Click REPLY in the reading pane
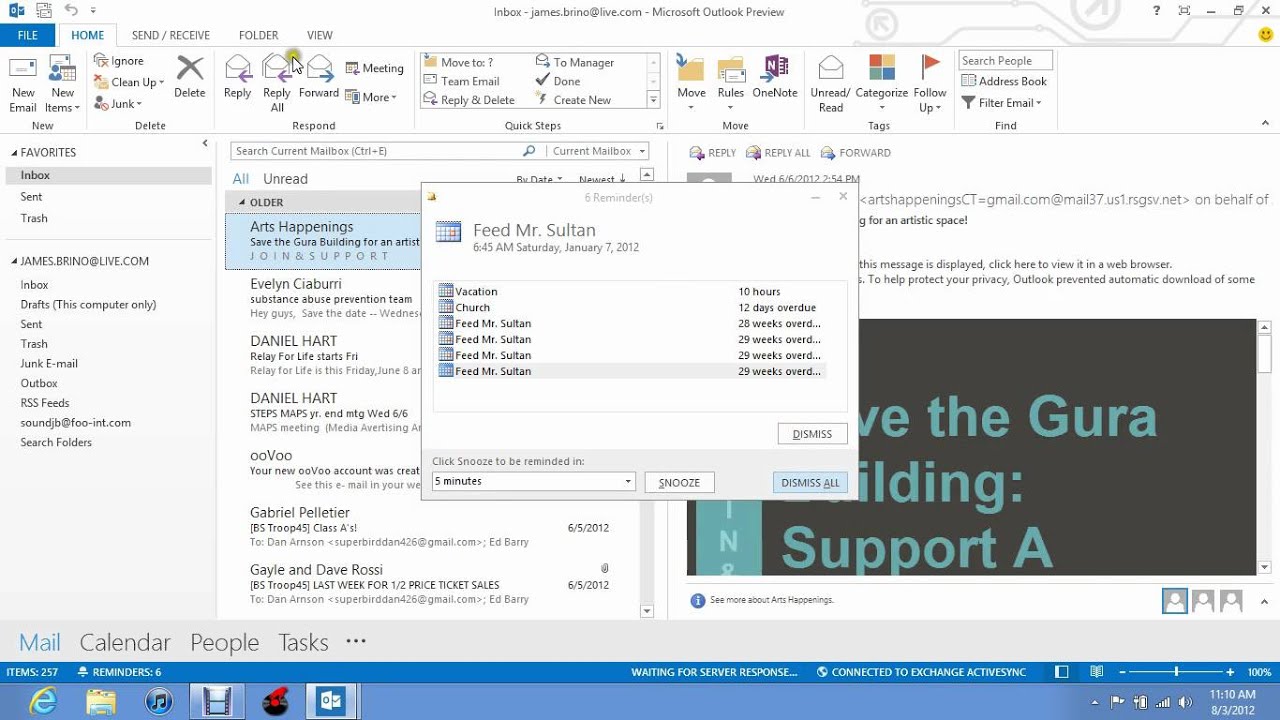This screenshot has width=1280, height=720. coord(713,153)
